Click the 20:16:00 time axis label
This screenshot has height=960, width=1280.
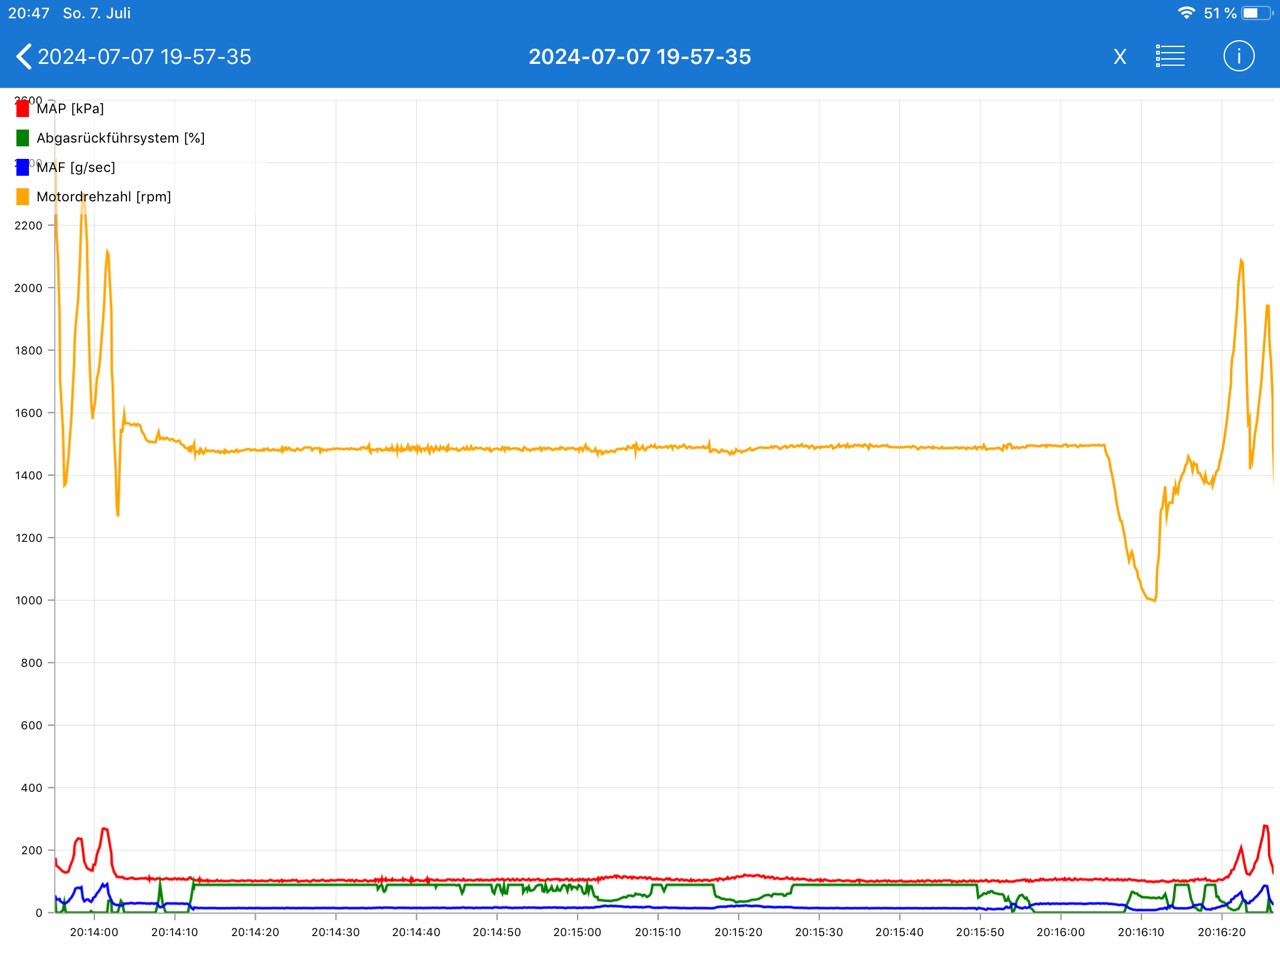(1060, 932)
